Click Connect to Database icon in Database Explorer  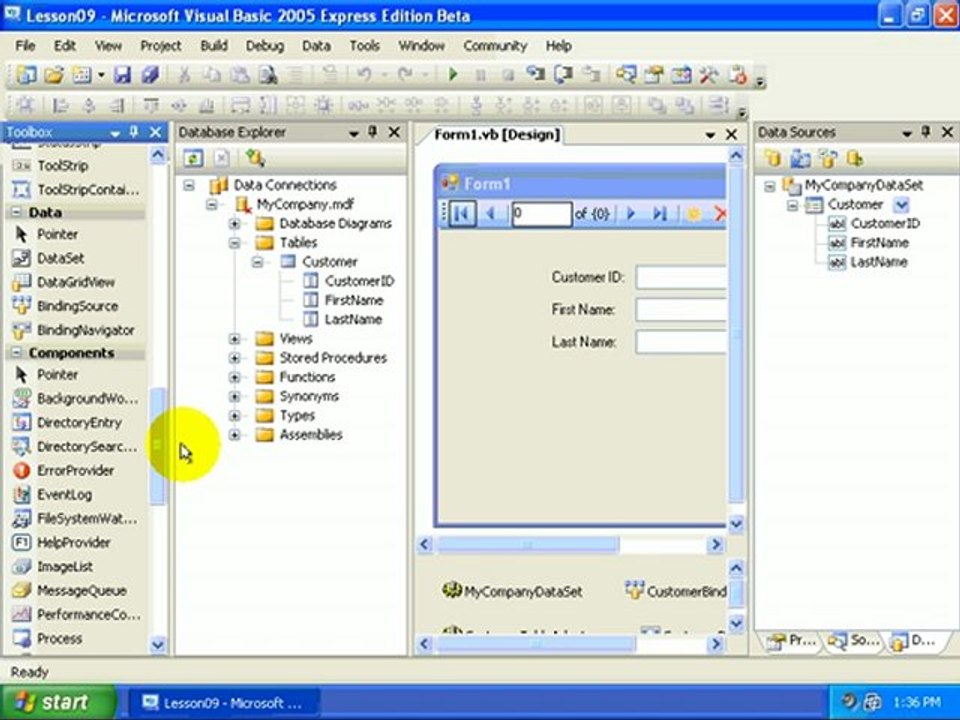(x=255, y=159)
